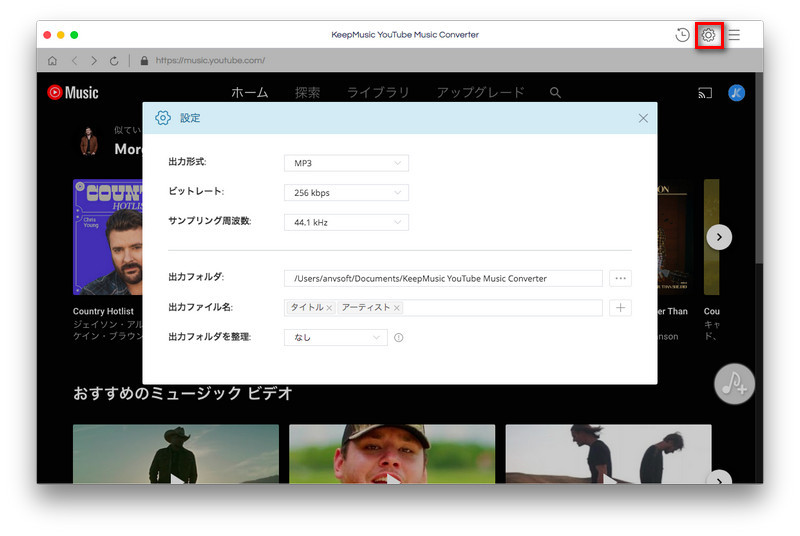This screenshot has width=800, height=536.
Task: Remove the アーティスト tag
Action: tap(396, 308)
